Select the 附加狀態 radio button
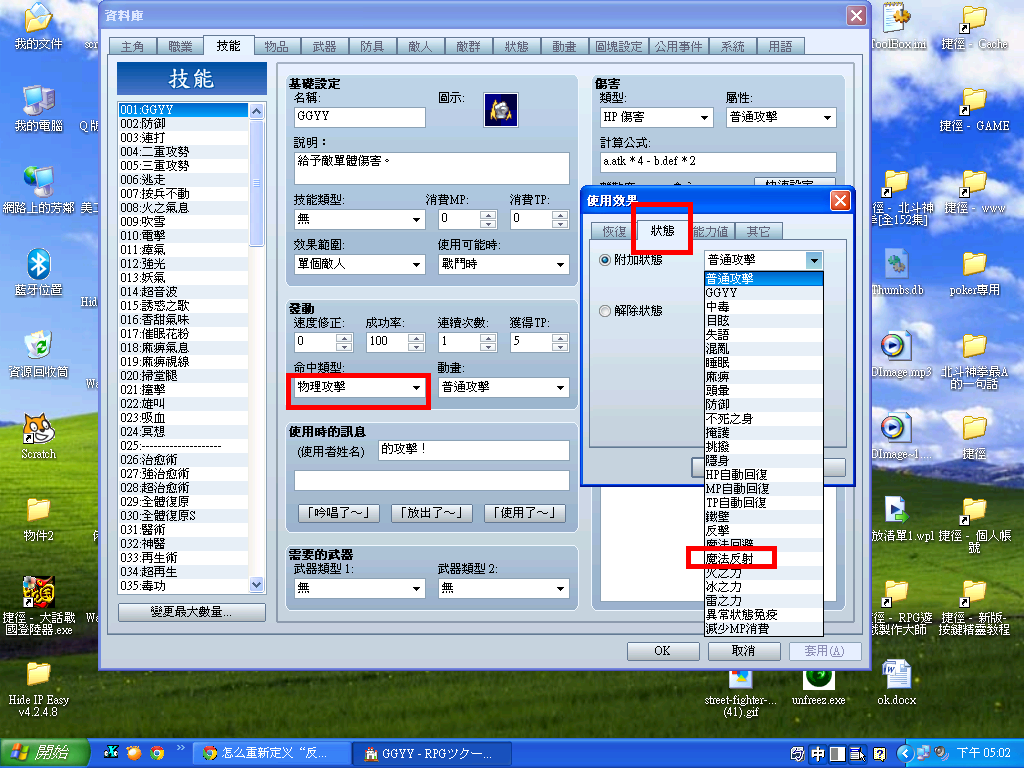 tap(605, 260)
